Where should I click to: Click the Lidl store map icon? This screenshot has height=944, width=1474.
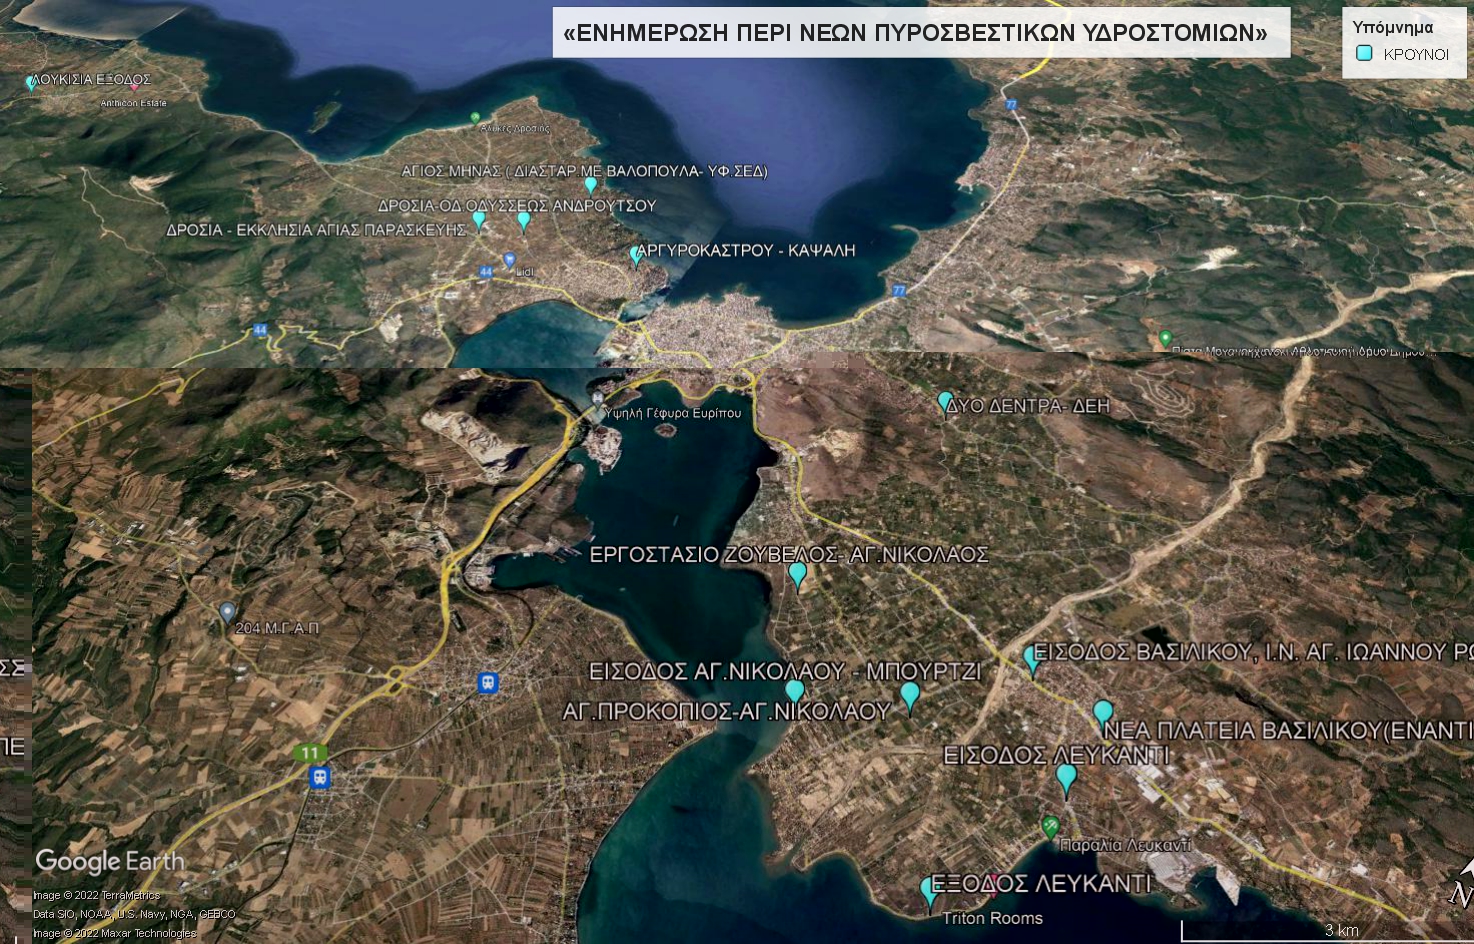click(x=510, y=260)
